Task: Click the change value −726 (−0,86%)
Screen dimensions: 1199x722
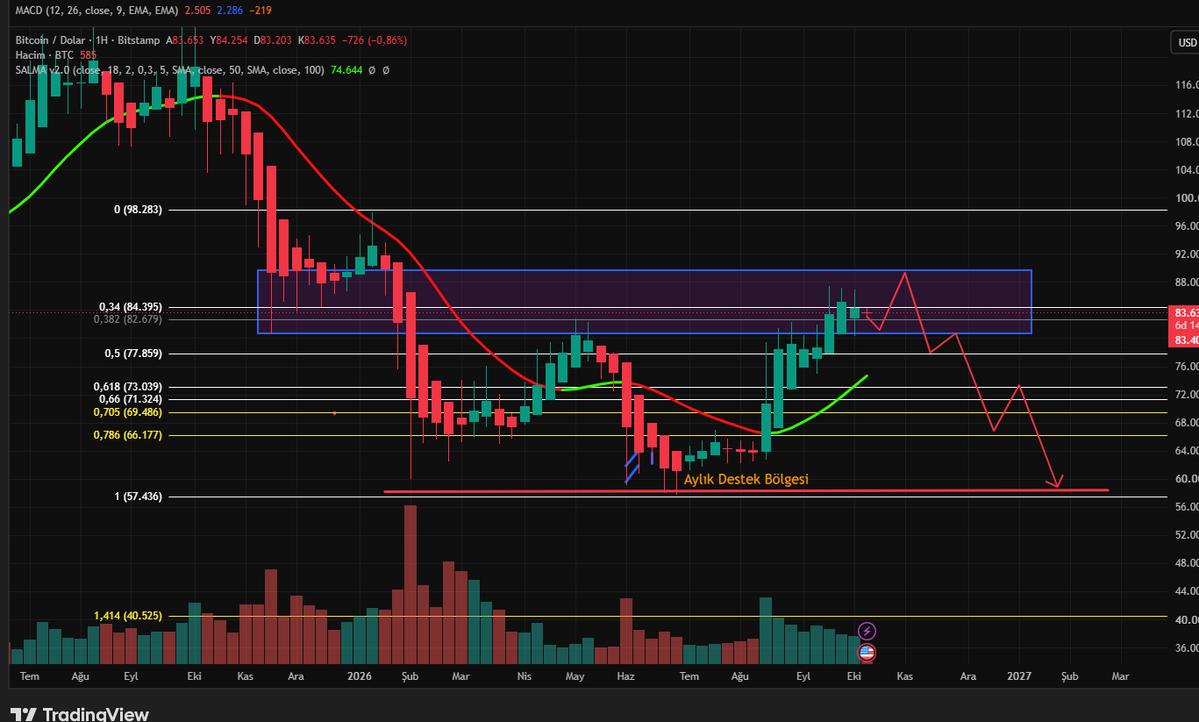Action: tap(375, 40)
